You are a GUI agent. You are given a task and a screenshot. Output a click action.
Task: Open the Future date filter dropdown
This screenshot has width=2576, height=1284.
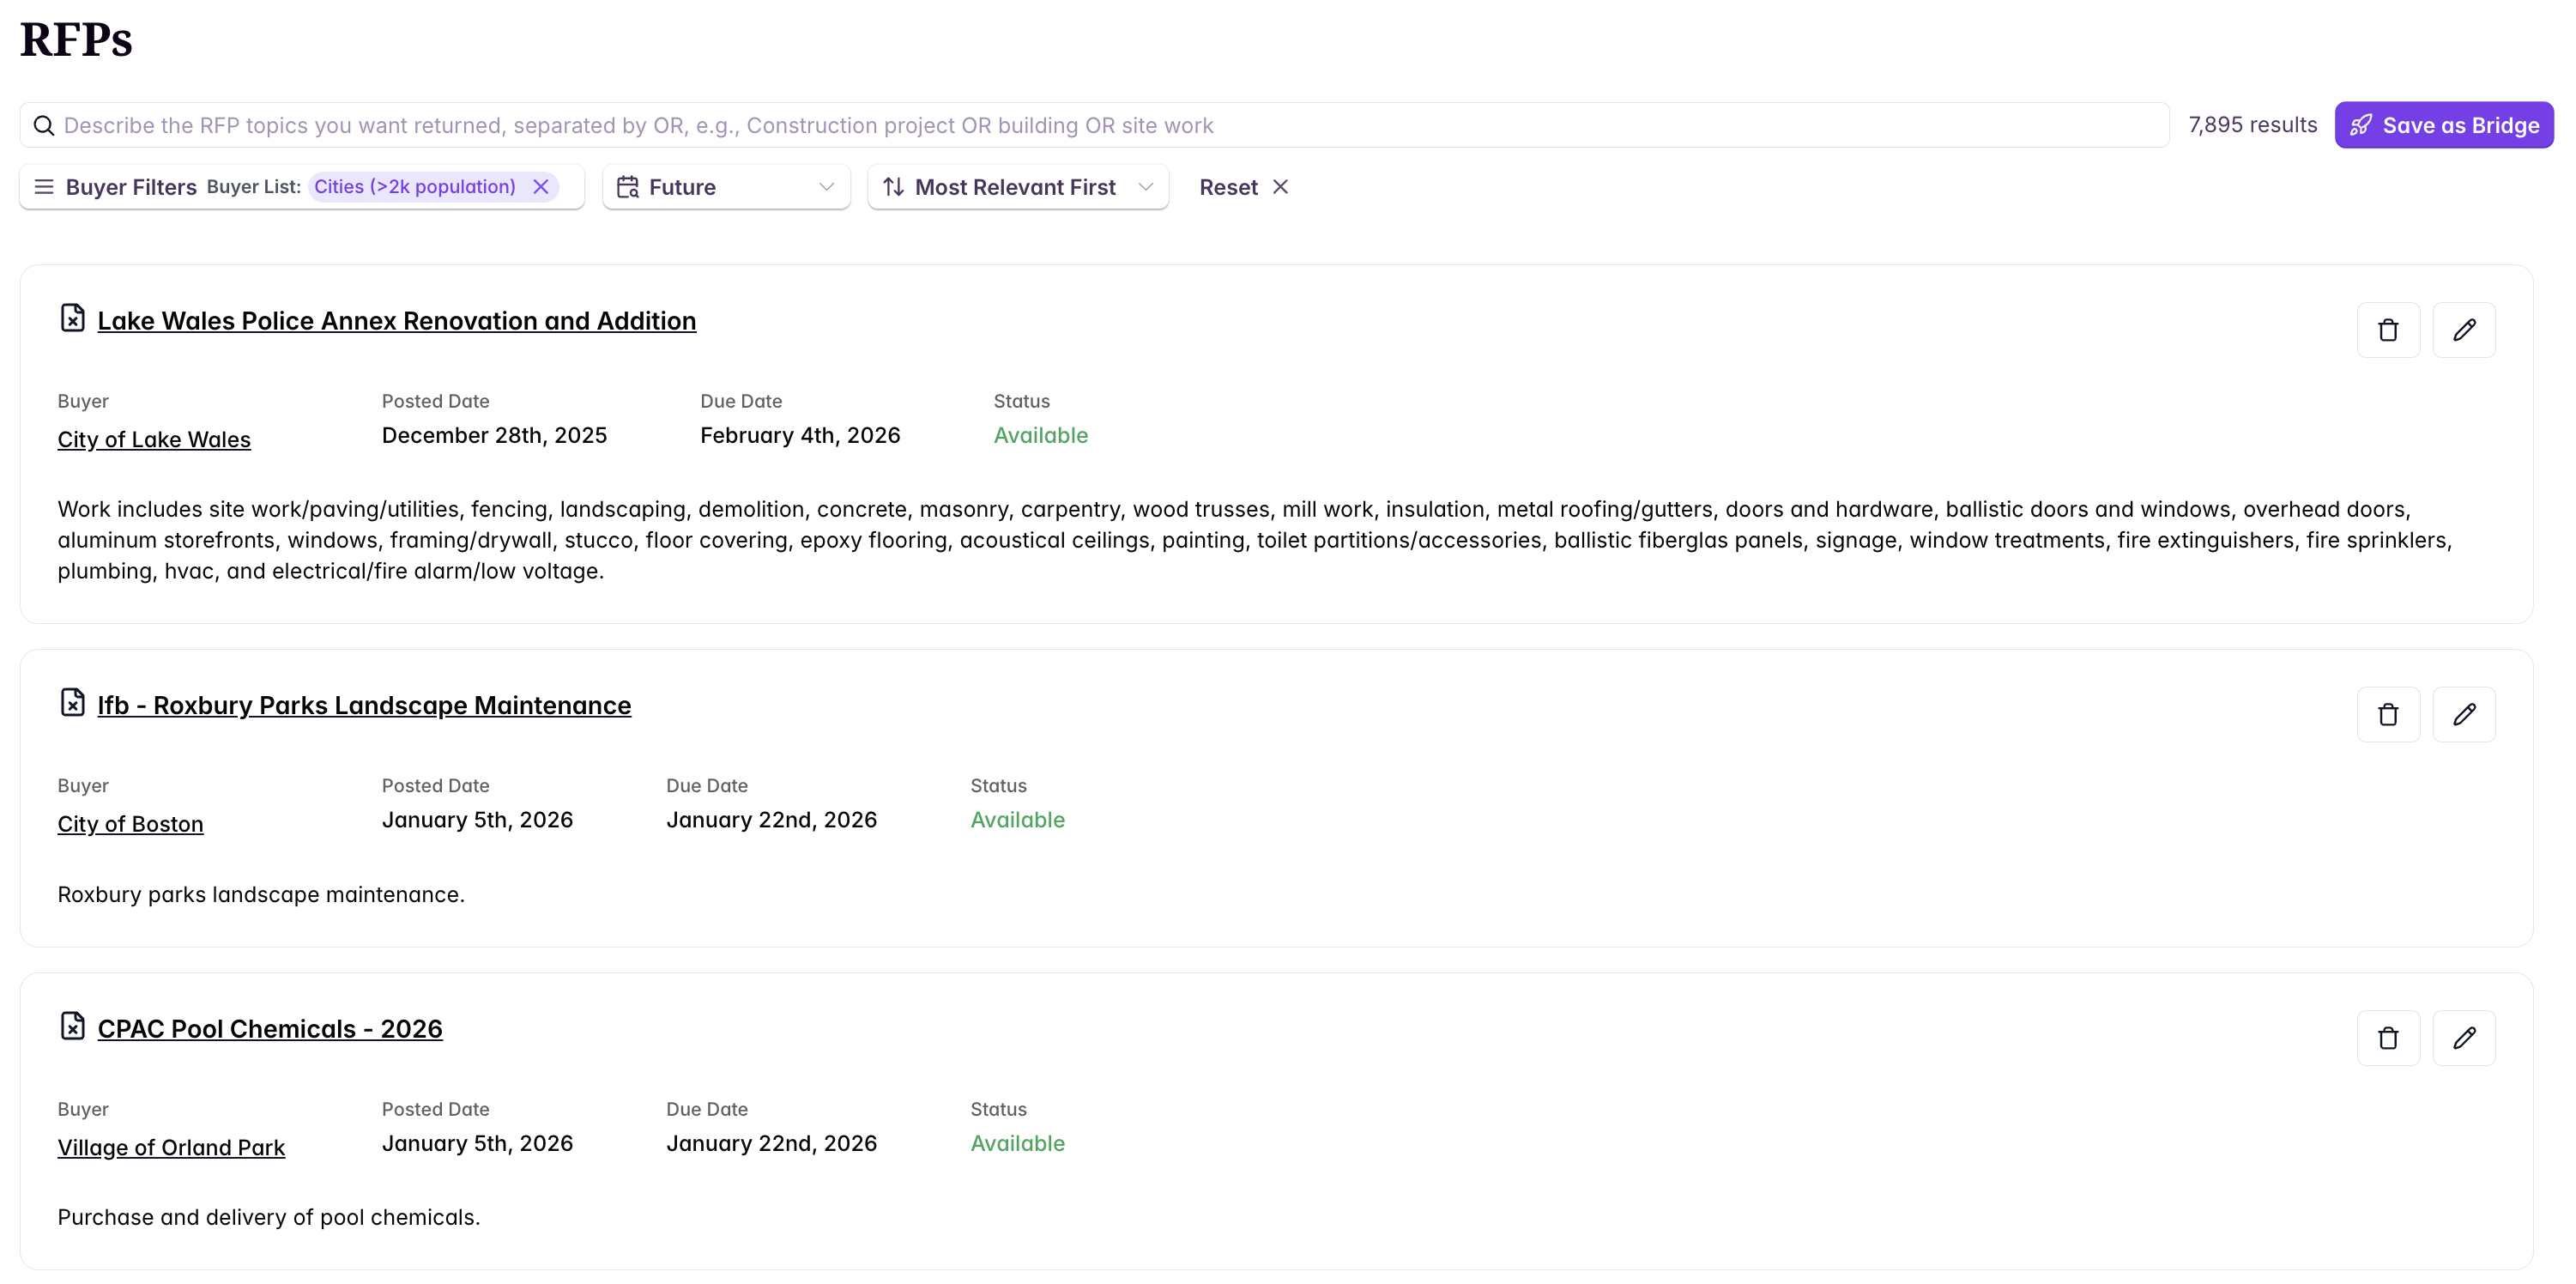point(727,186)
